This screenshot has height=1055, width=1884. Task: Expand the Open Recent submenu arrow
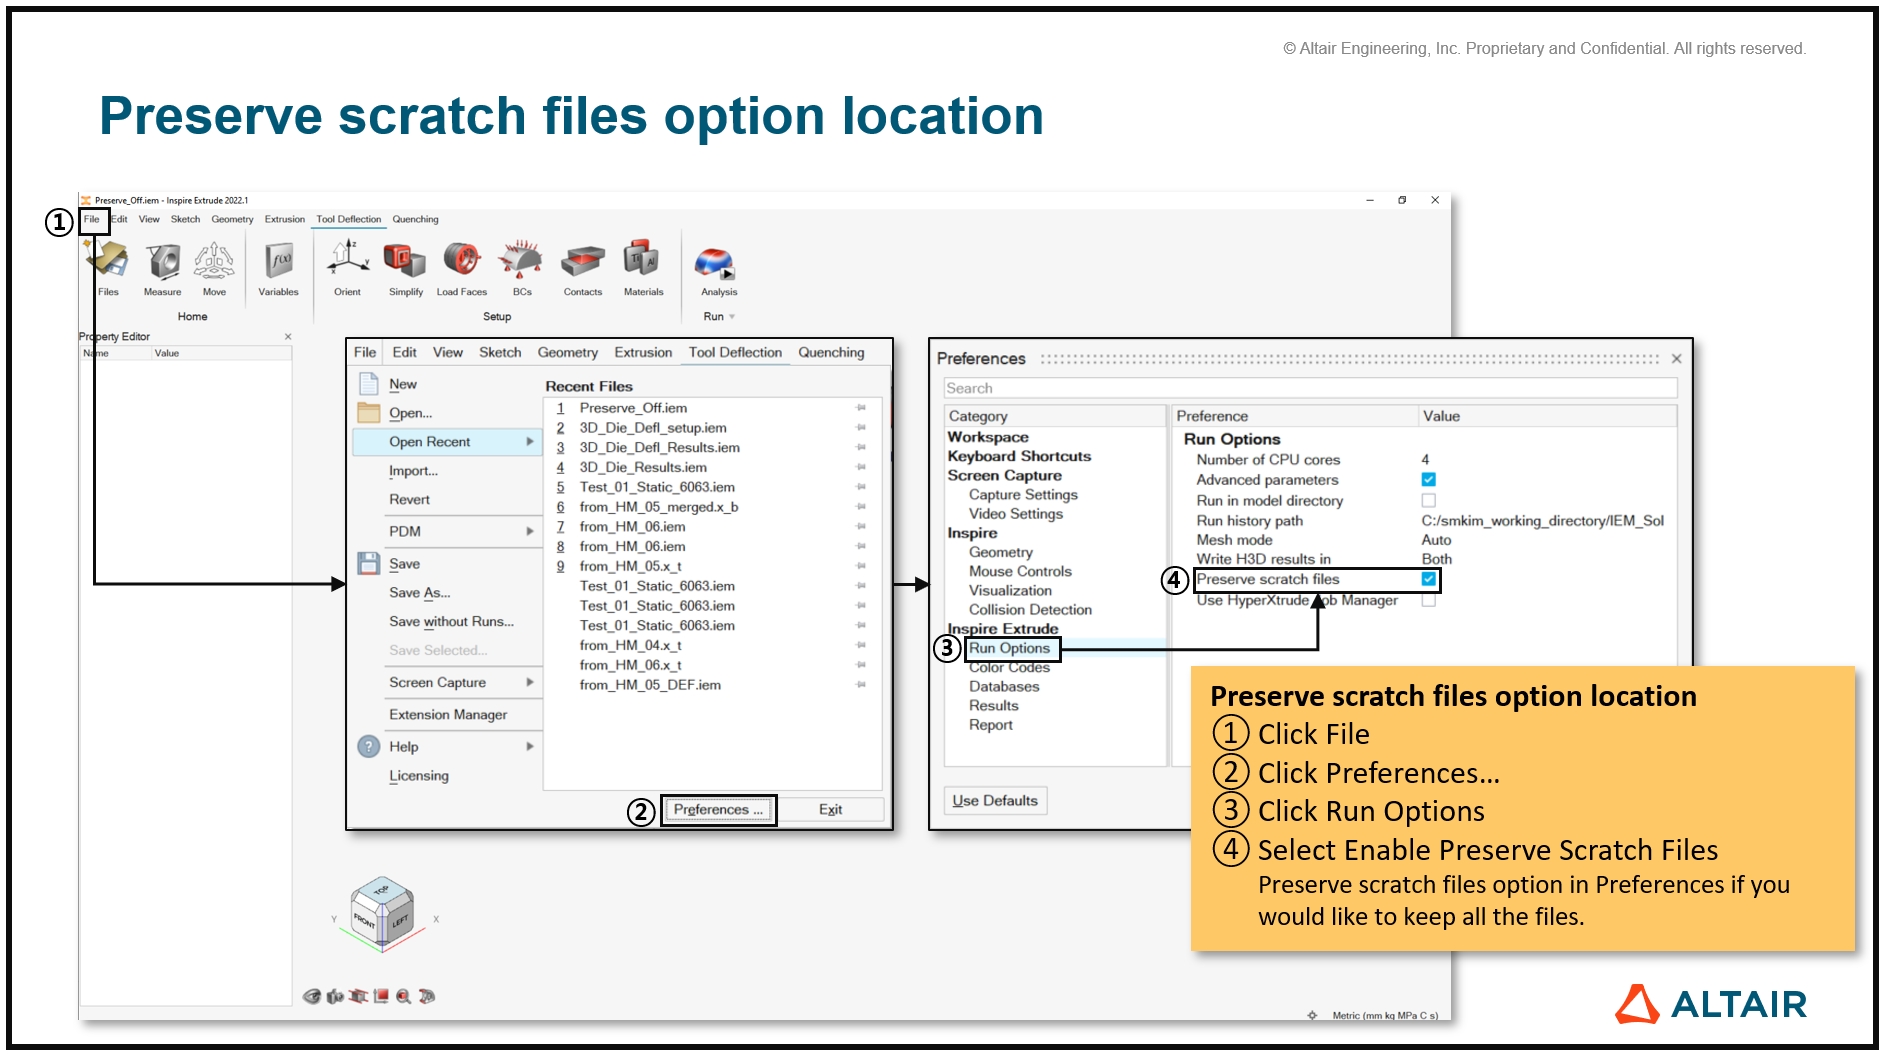pos(530,441)
